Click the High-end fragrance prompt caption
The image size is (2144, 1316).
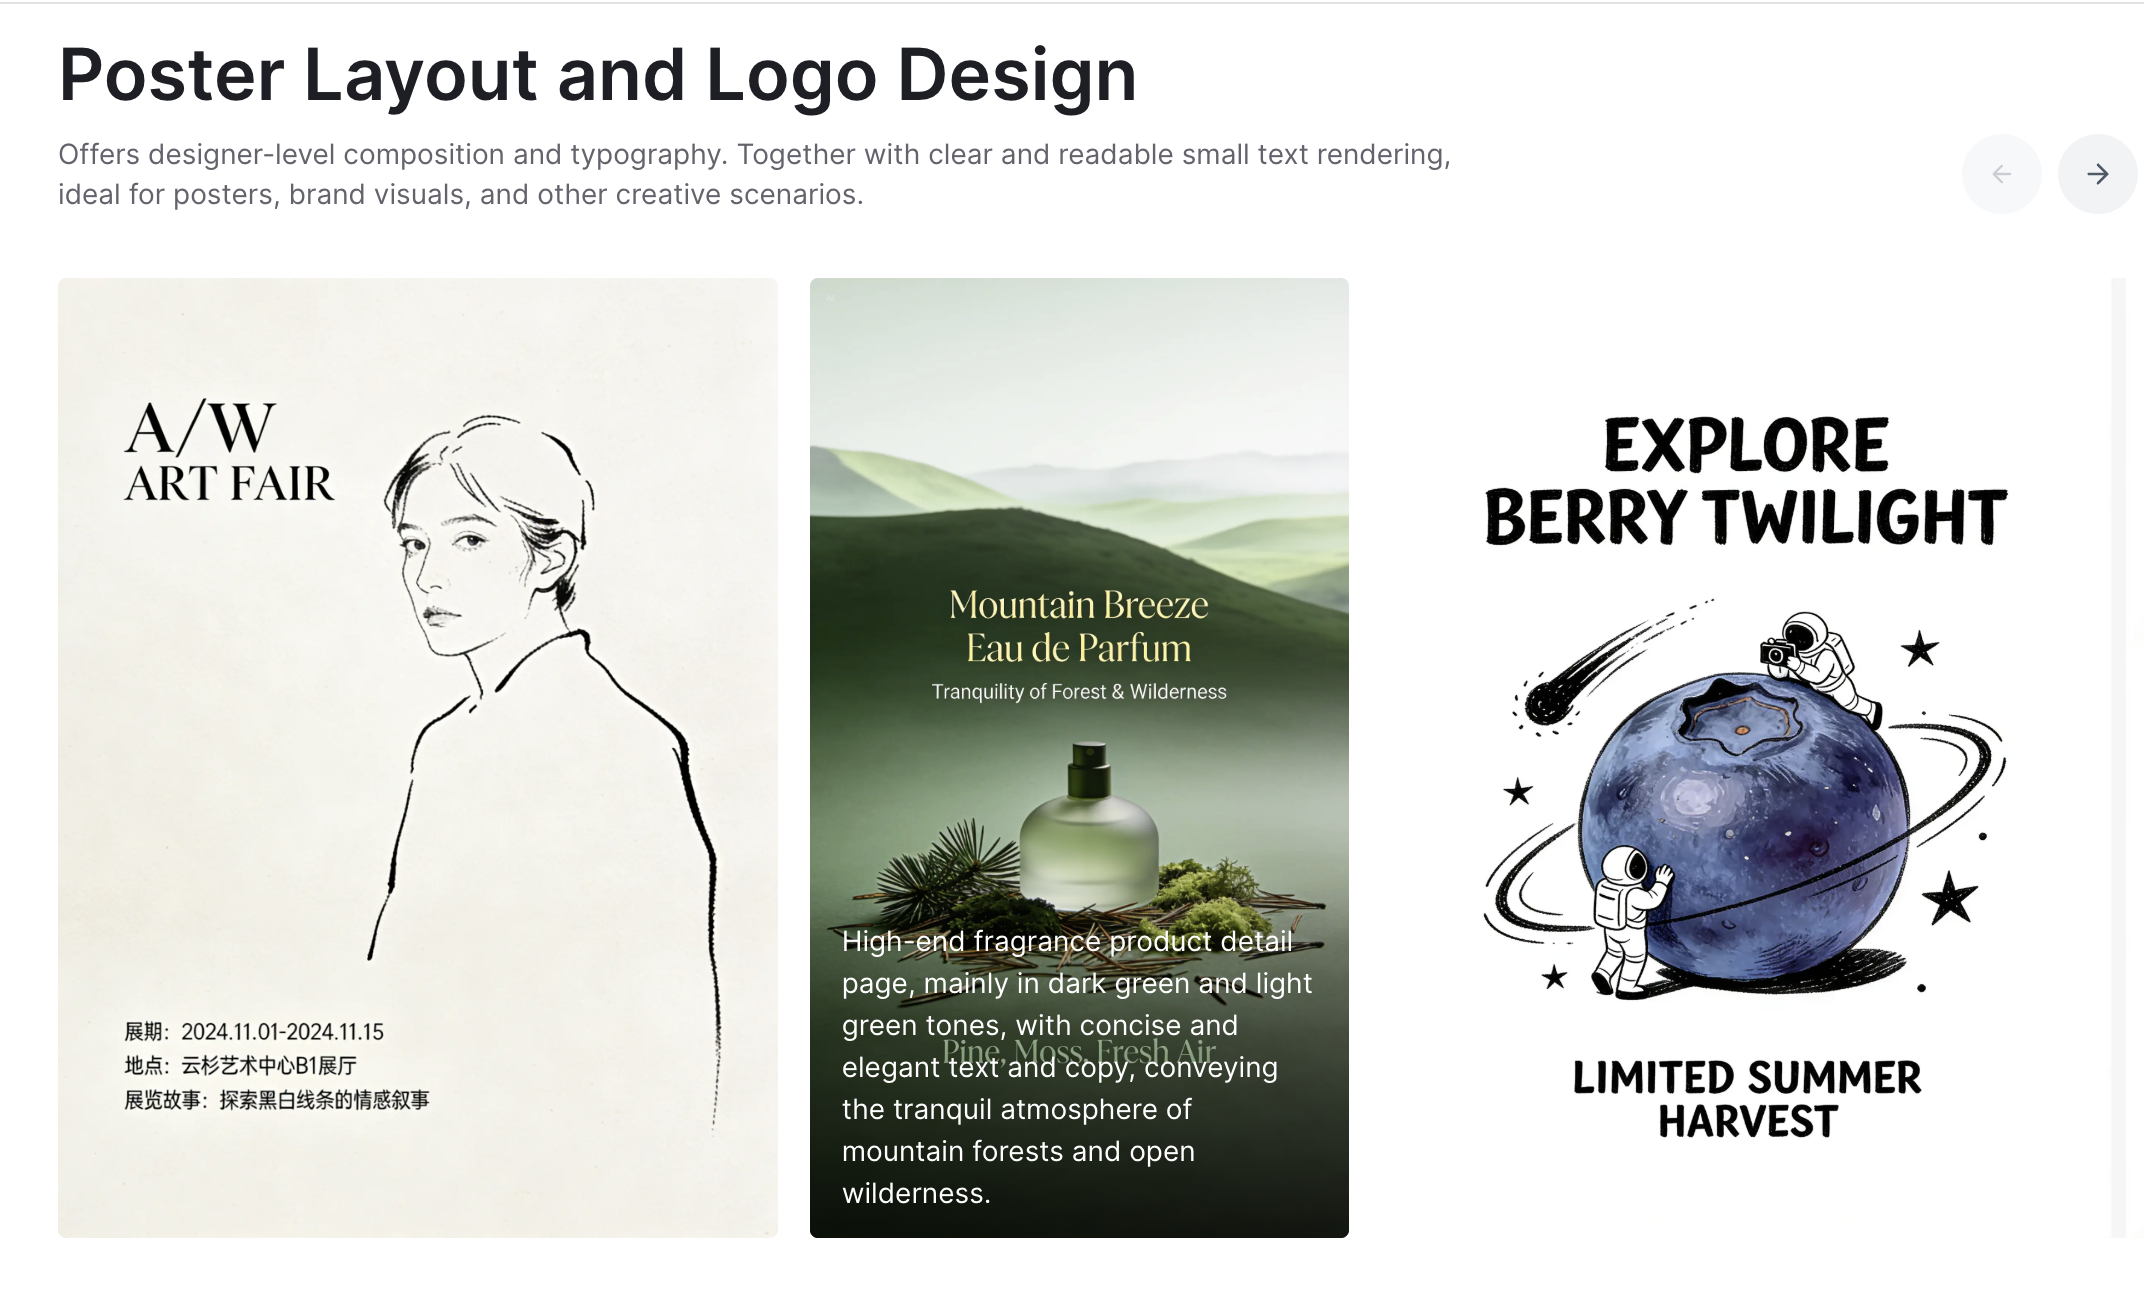click(1077, 1067)
